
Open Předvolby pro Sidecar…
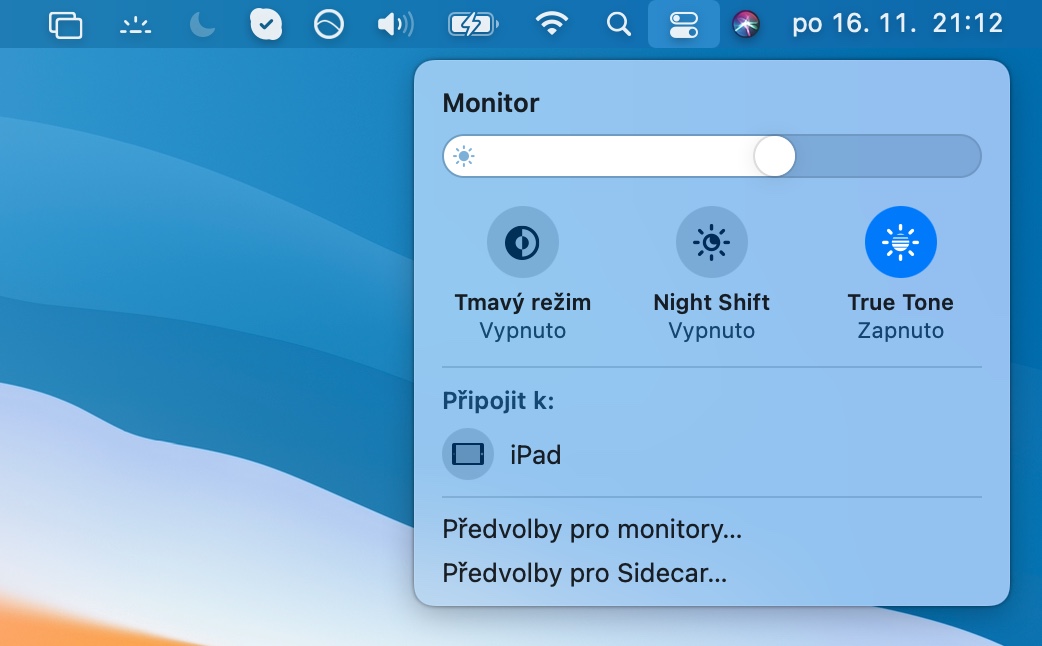point(585,573)
